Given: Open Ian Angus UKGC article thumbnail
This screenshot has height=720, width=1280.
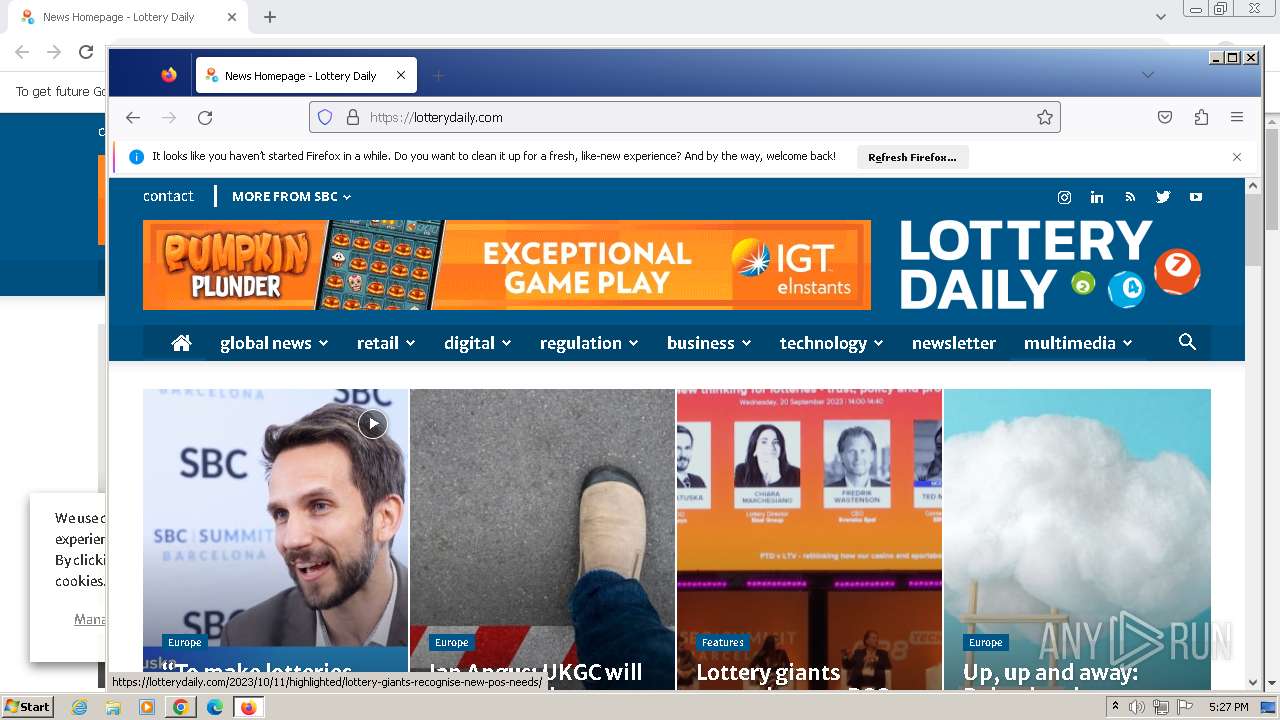Looking at the screenshot, I should click(x=543, y=539).
